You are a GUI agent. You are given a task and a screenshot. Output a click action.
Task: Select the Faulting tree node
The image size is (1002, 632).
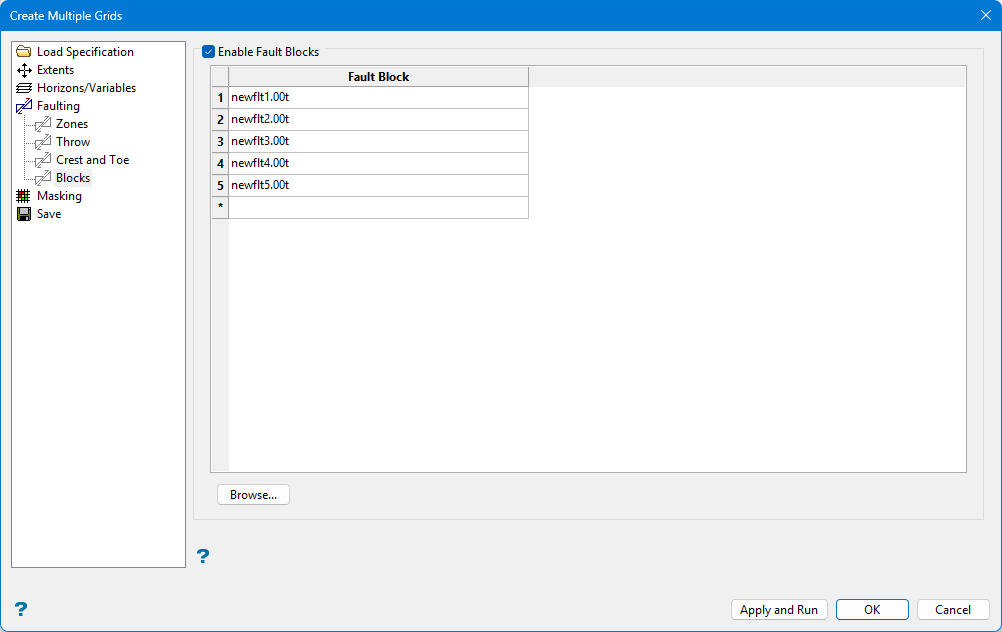pyautogui.click(x=58, y=106)
